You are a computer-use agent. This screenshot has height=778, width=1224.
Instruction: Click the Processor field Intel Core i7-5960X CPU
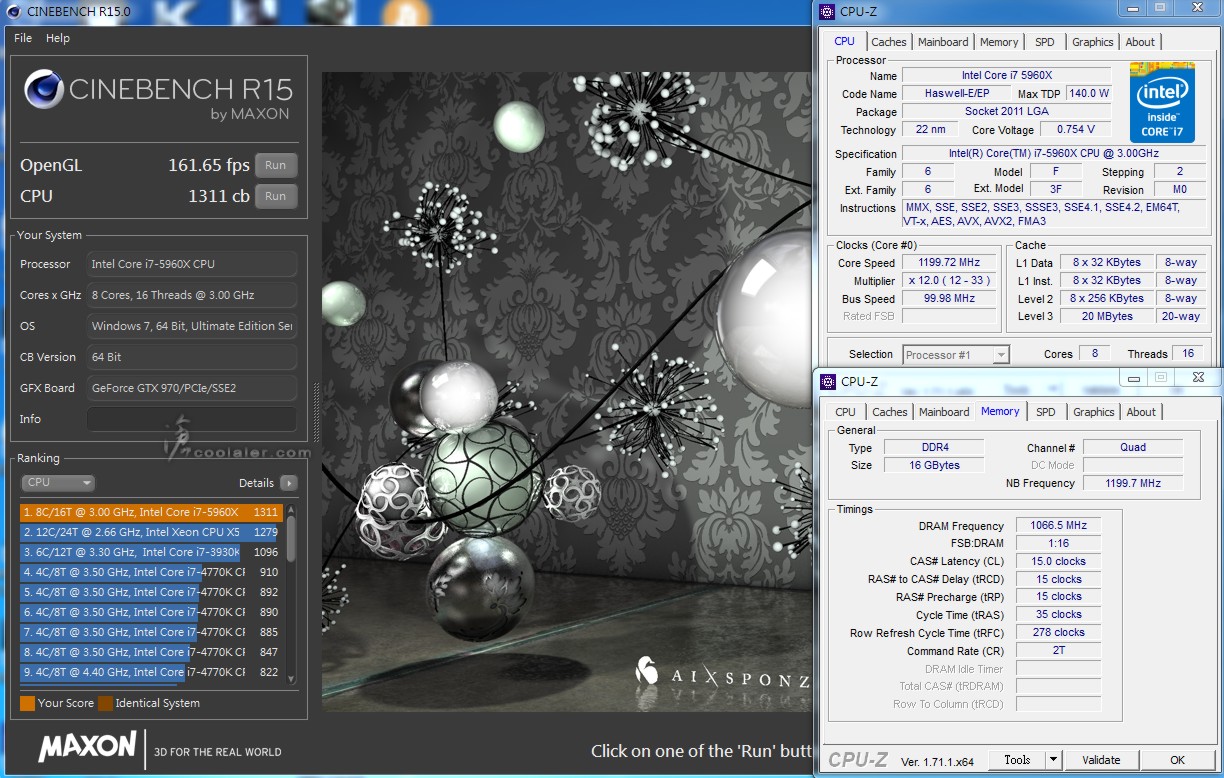192,264
